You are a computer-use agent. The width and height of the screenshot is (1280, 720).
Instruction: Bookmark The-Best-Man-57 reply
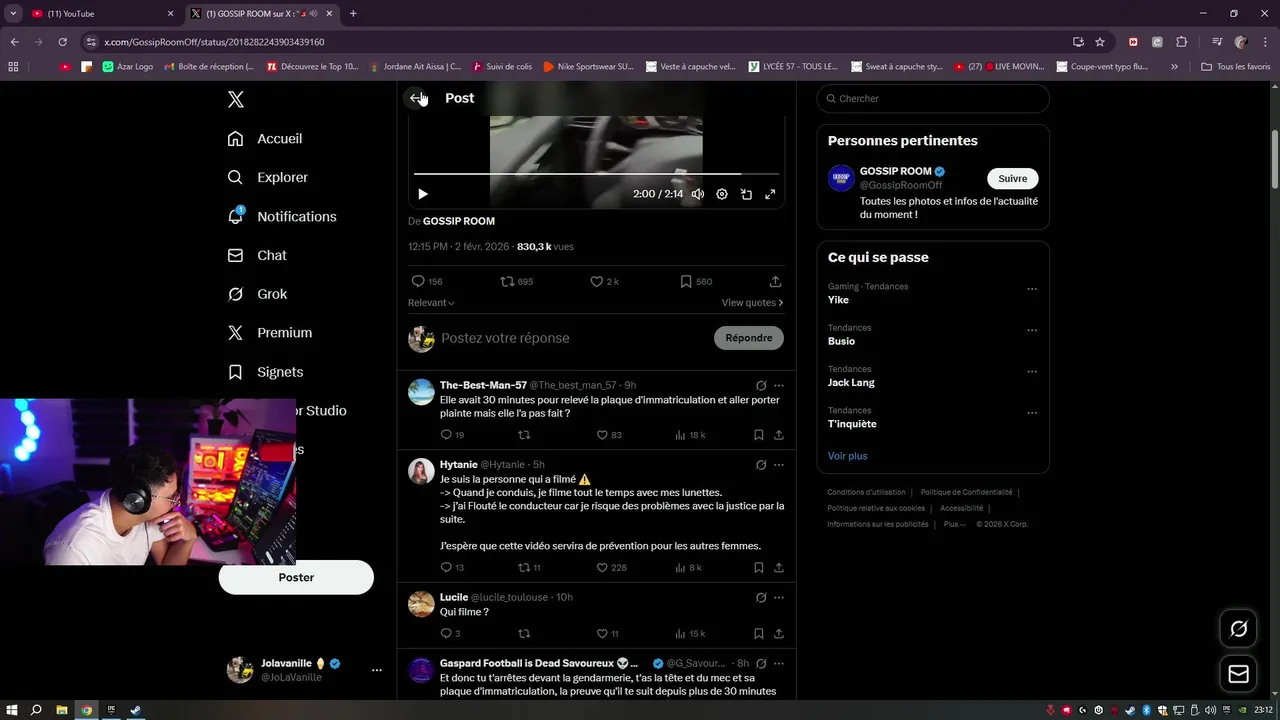tap(759, 435)
